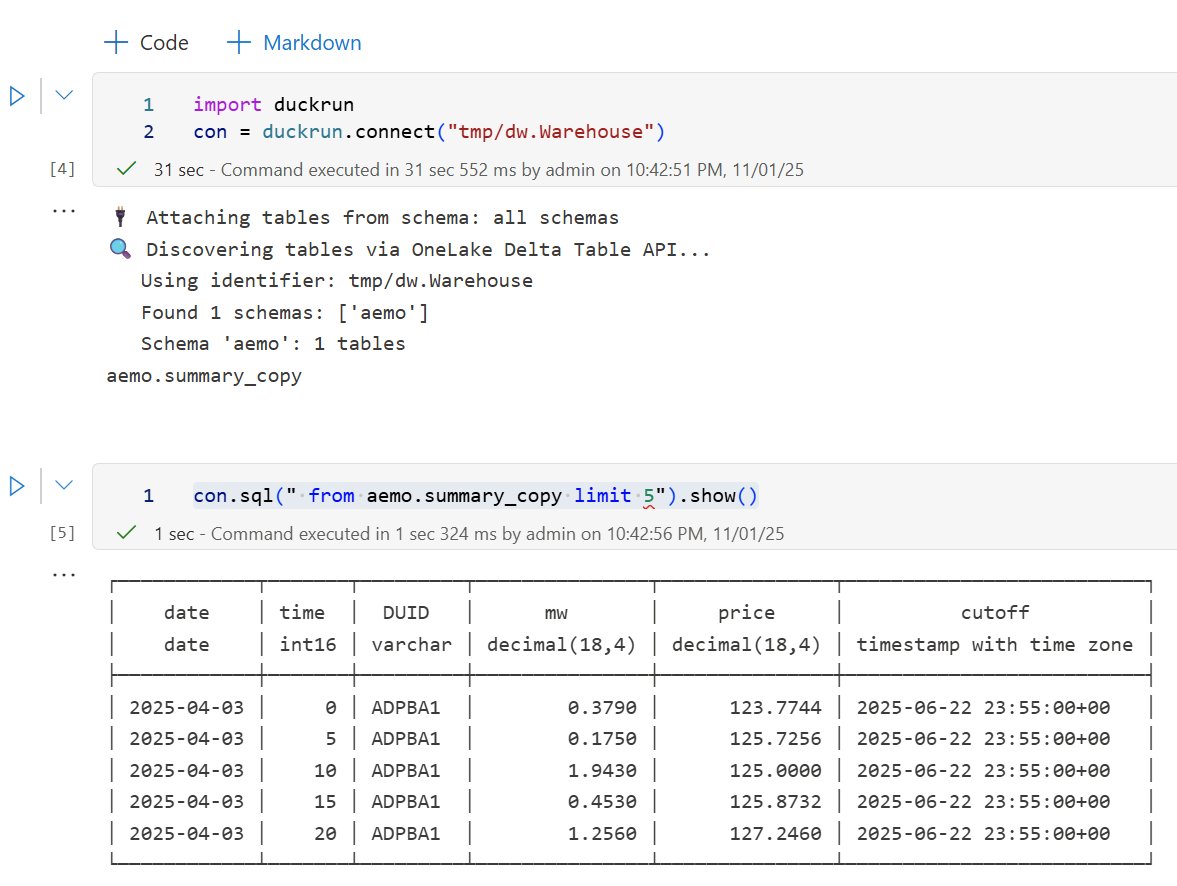Click the 'cutoff' column header
The image size is (1177, 886).
tap(995, 613)
